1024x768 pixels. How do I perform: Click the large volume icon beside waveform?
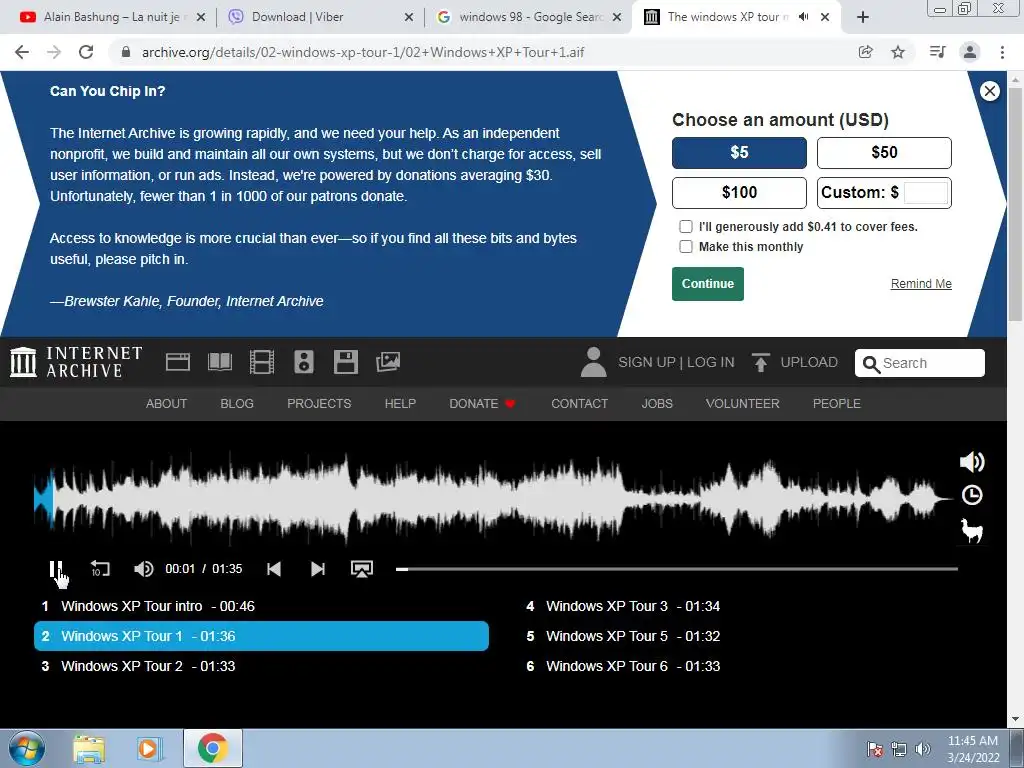point(972,462)
